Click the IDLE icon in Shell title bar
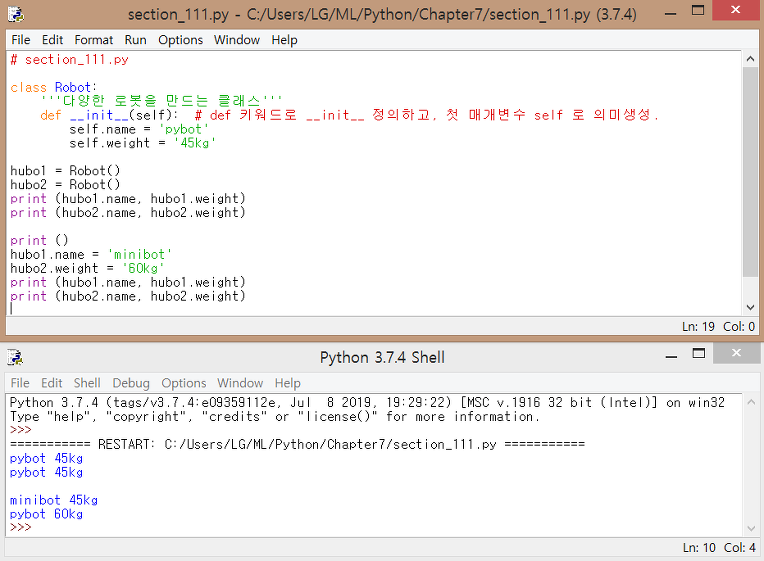The width and height of the screenshot is (764, 561). 16,357
